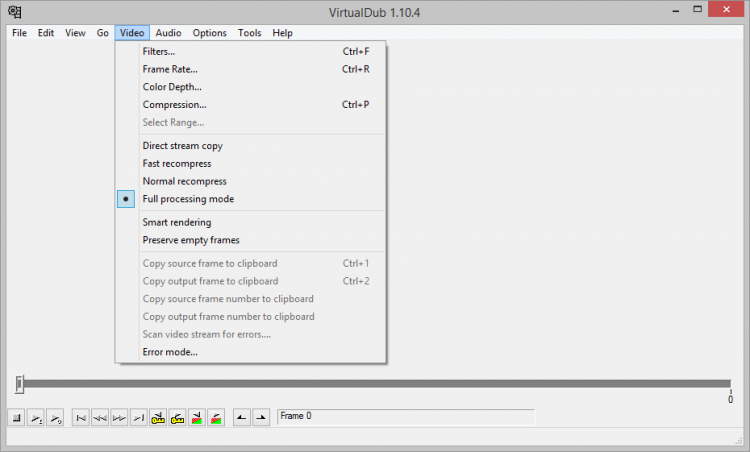Click the Frame 0 position field
The height and width of the screenshot is (452, 750).
(x=406, y=417)
